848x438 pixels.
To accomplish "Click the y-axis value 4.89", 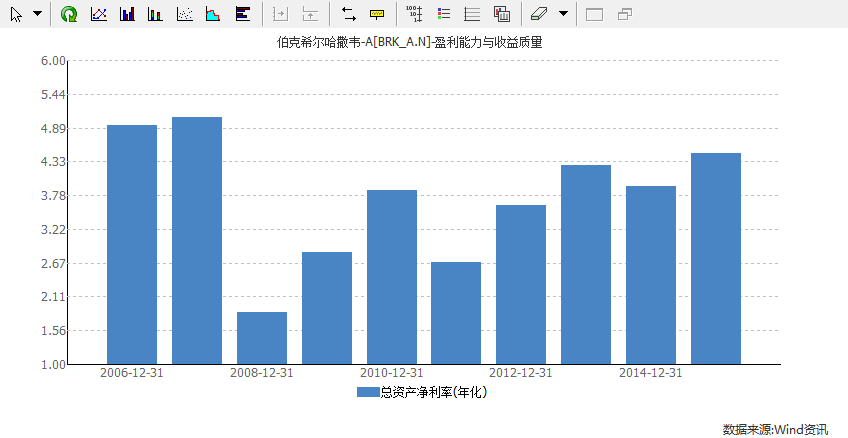I will point(53,129).
